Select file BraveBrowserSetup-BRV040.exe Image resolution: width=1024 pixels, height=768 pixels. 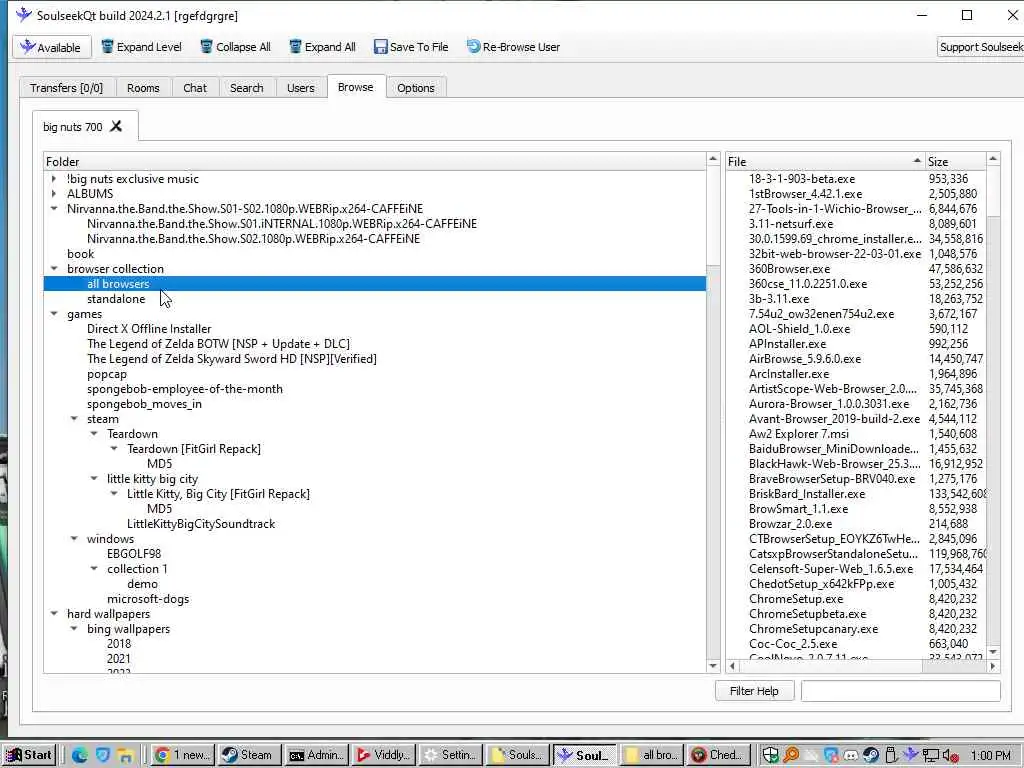click(832, 479)
